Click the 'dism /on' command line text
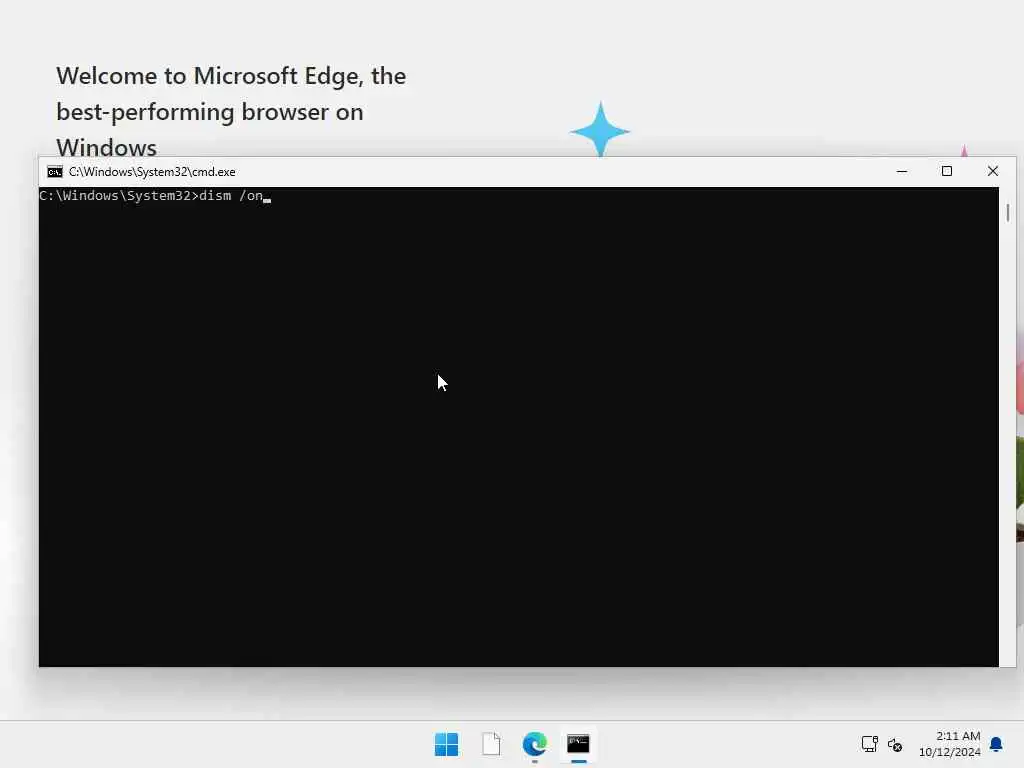 click(231, 196)
